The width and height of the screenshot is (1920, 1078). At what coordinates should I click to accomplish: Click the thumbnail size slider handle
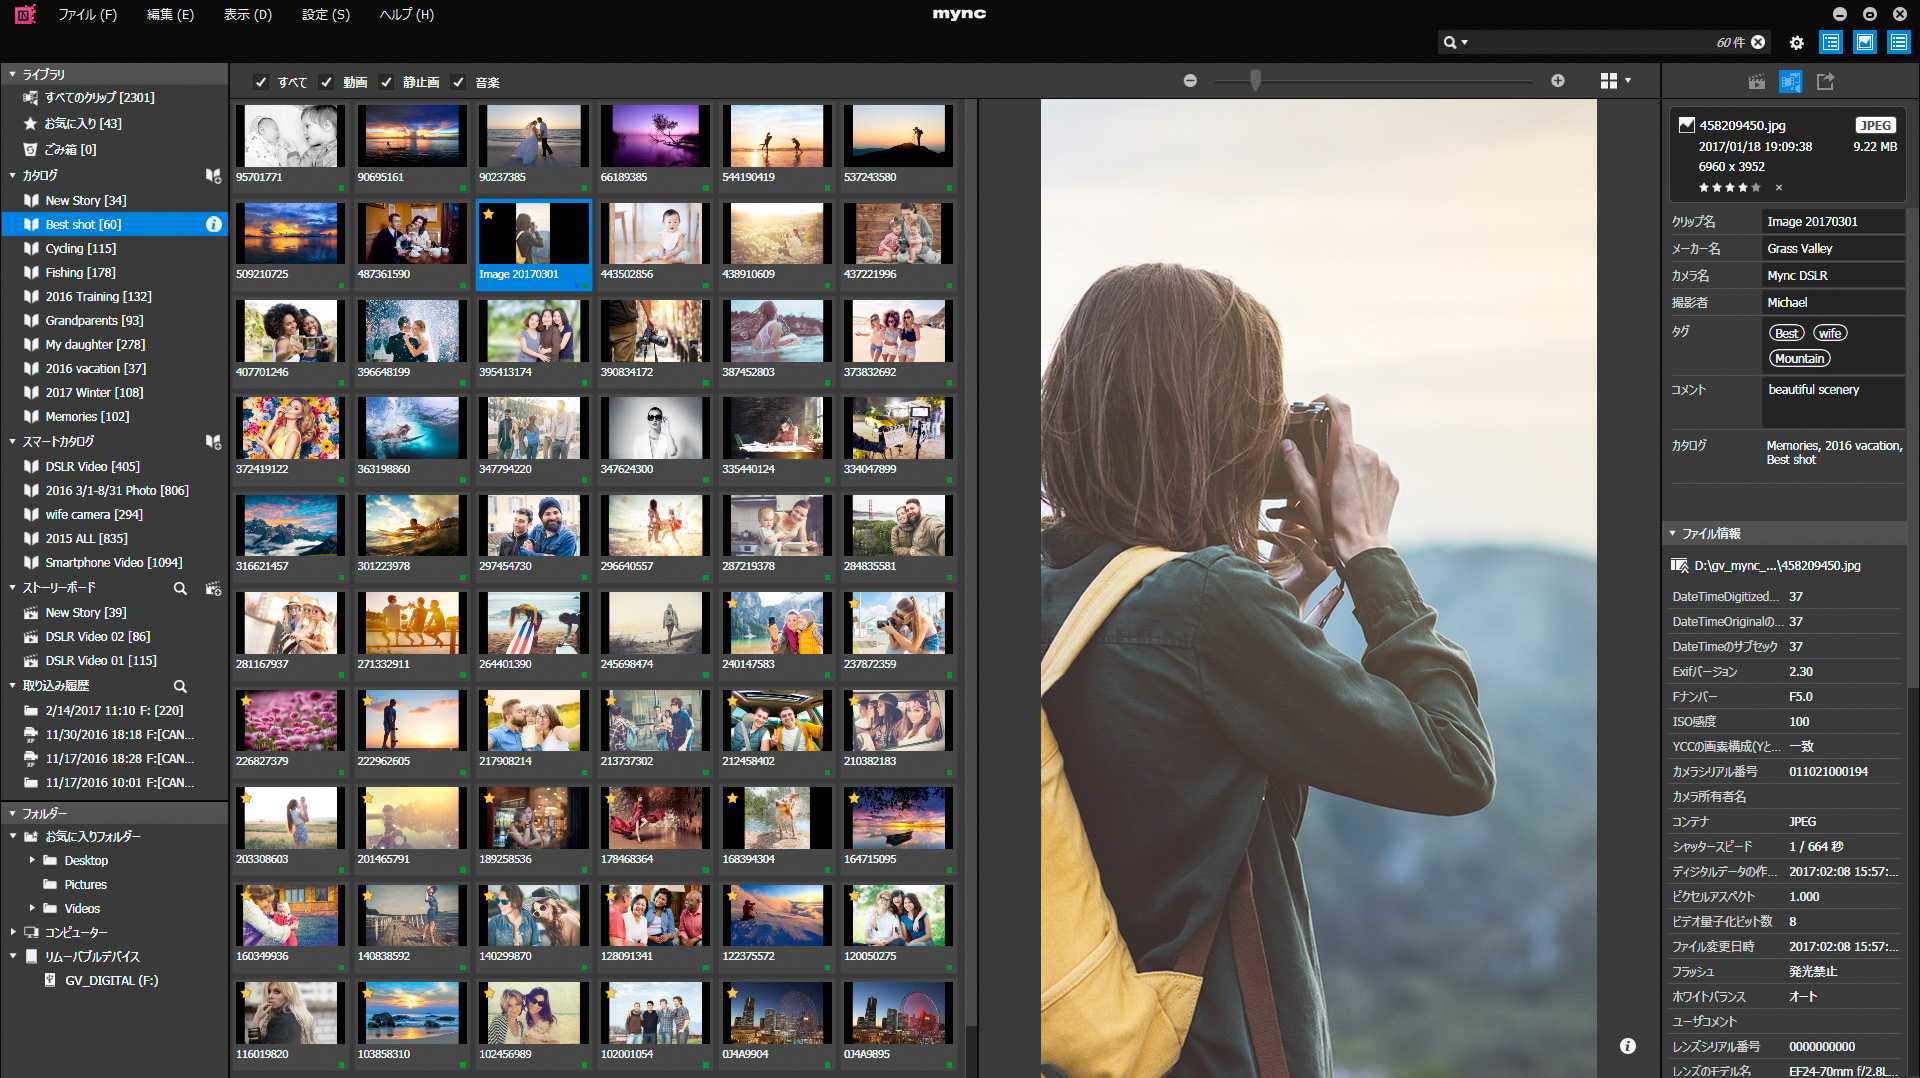point(1255,81)
